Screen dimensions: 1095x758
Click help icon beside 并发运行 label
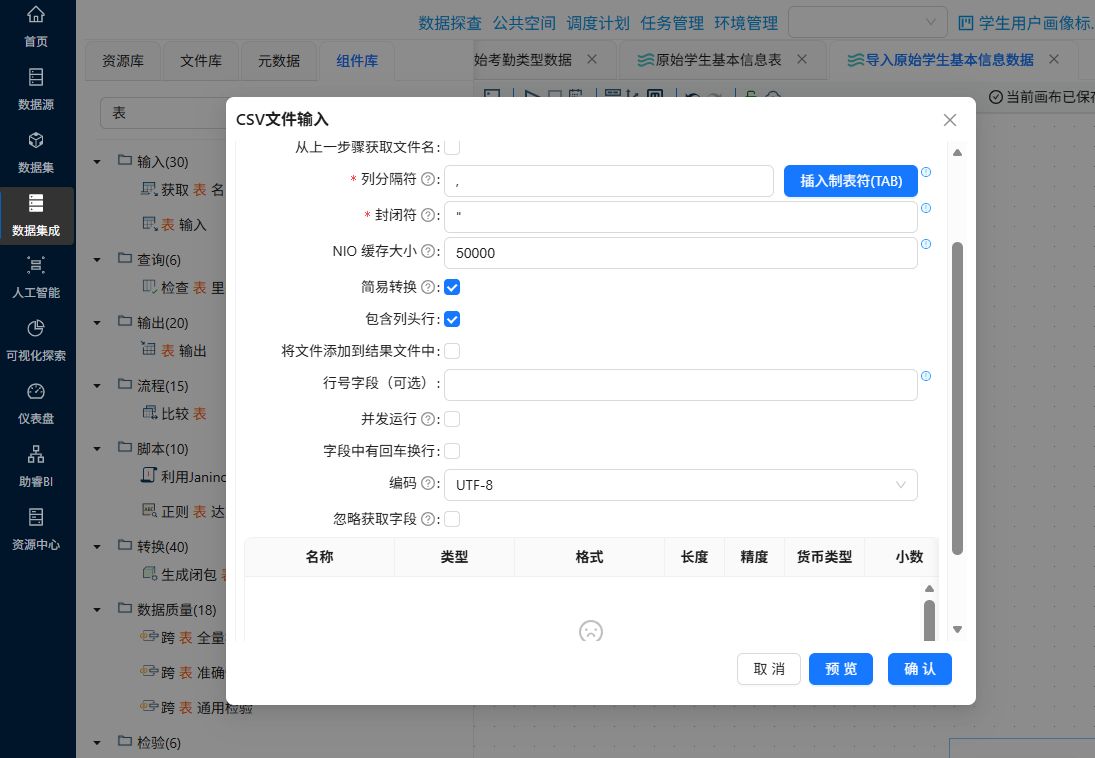click(427, 419)
